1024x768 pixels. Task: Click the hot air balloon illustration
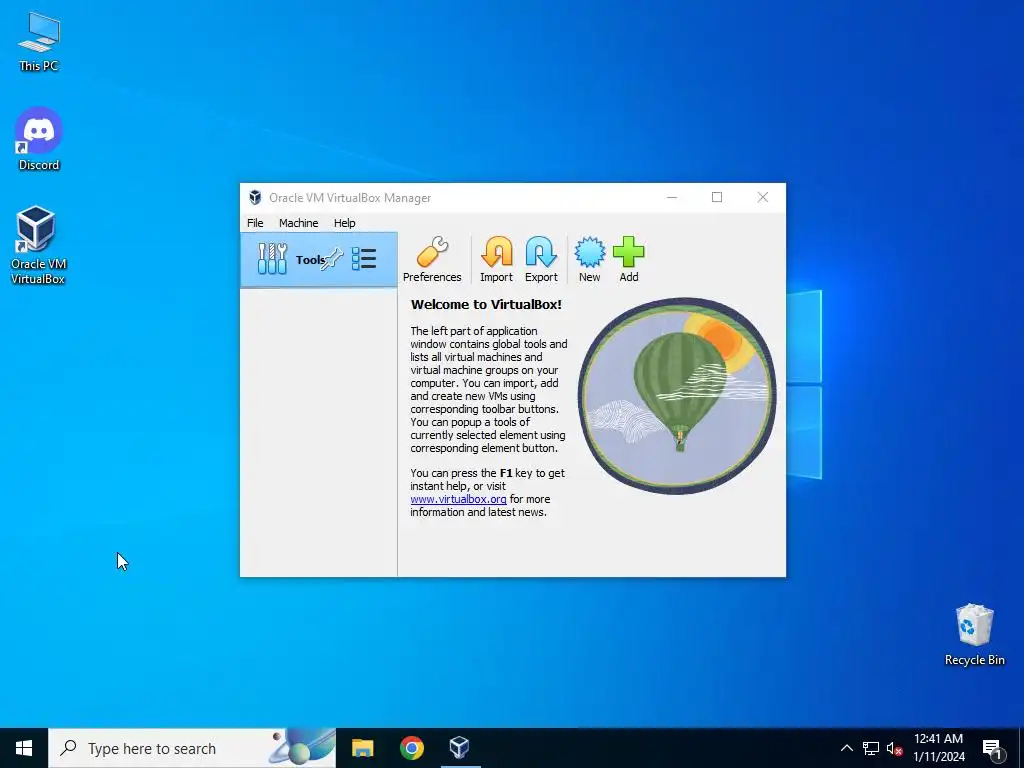coord(677,396)
